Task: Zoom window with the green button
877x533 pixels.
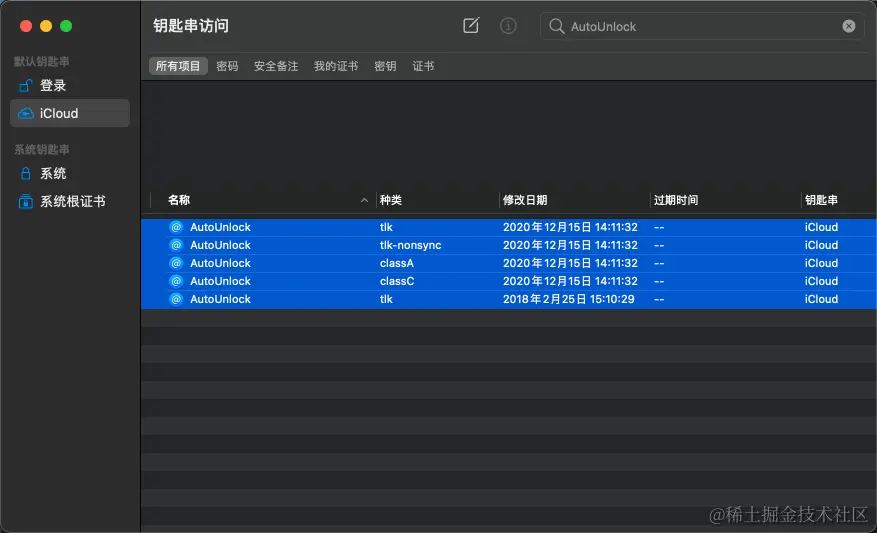Action: click(66, 26)
